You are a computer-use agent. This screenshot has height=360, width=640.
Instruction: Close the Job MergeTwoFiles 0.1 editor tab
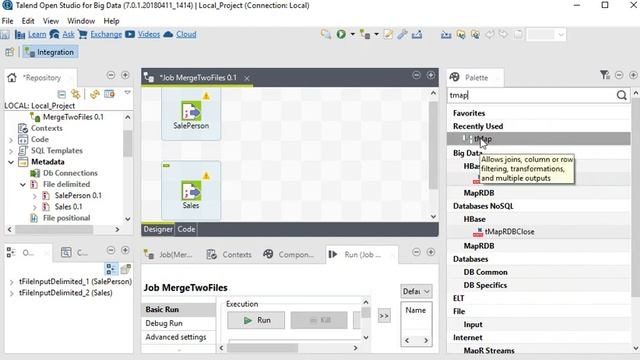click(x=247, y=78)
